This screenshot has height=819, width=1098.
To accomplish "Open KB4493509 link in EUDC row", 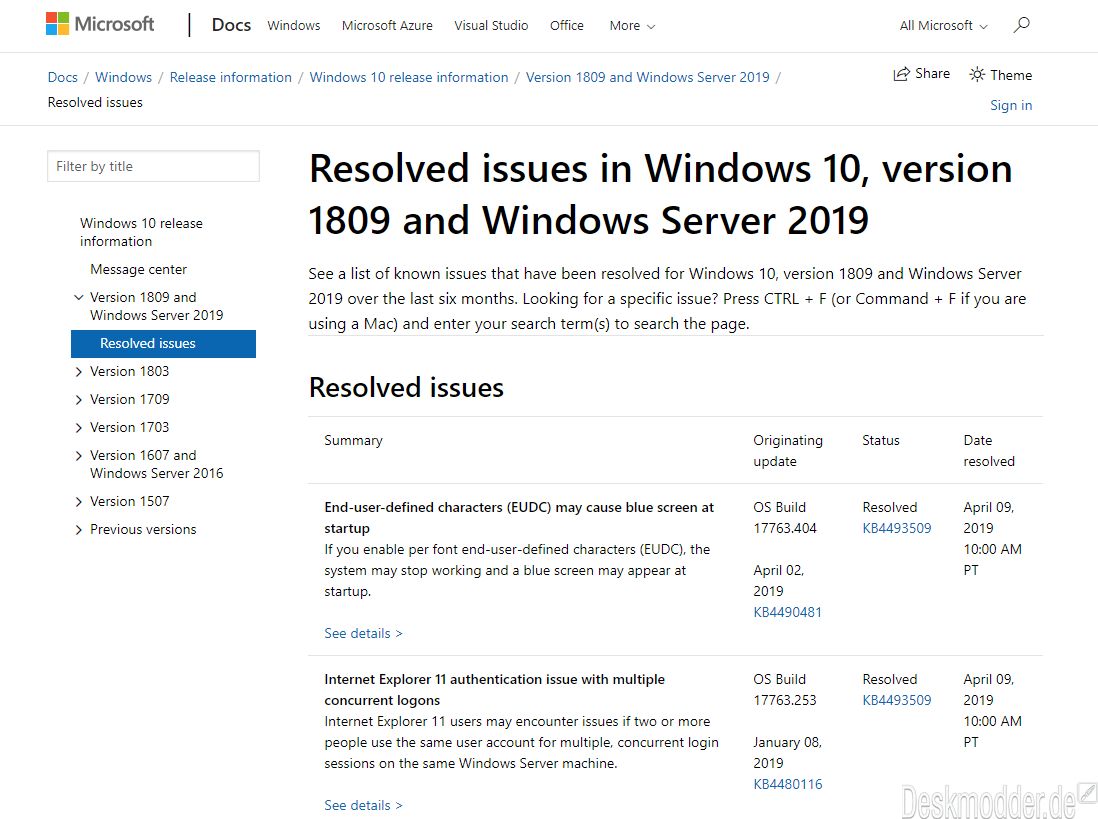I will pyautogui.click(x=897, y=528).
